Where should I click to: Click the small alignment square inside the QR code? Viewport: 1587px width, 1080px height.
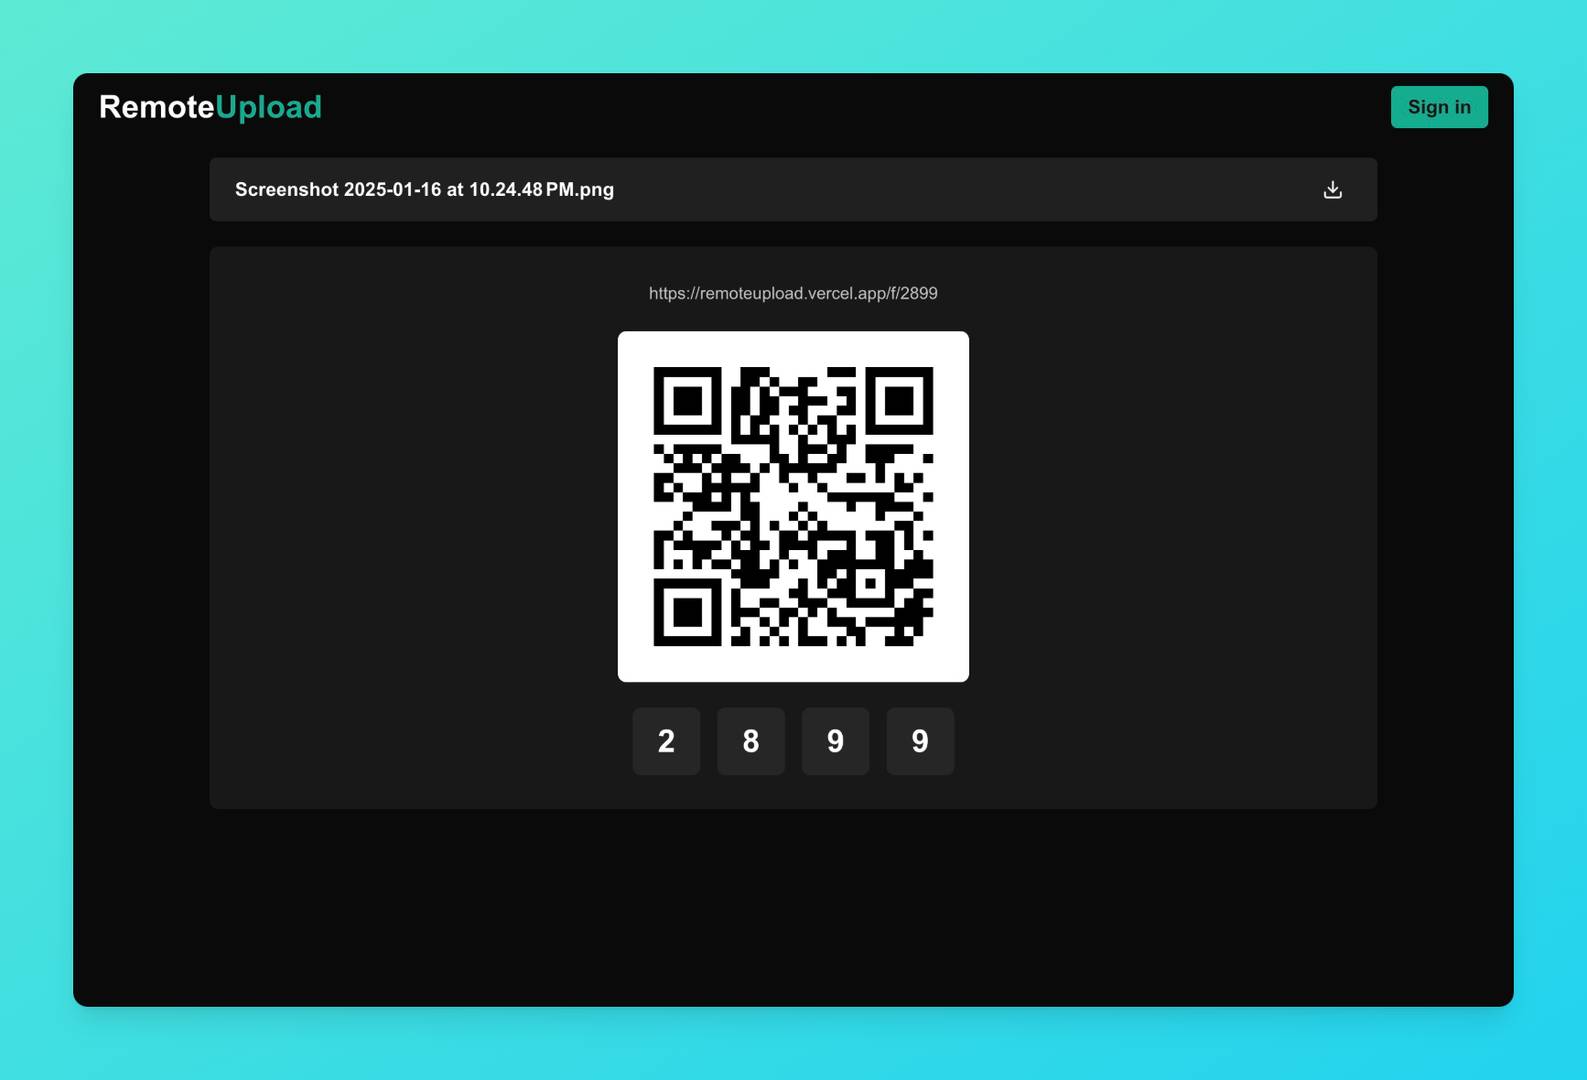click(x=870, y=583)
